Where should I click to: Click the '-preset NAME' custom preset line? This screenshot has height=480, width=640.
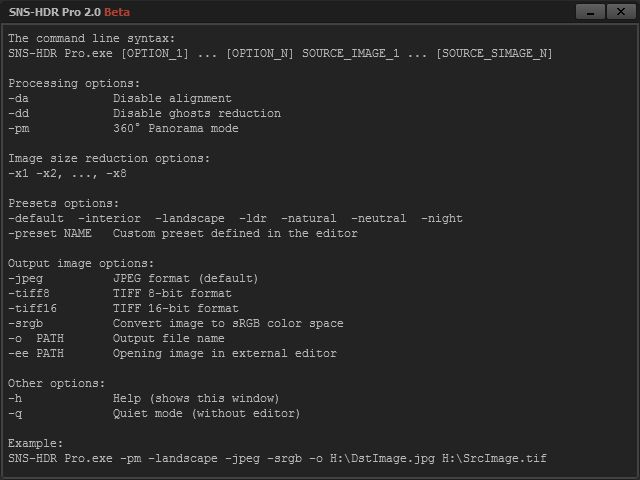pos(183,233)
